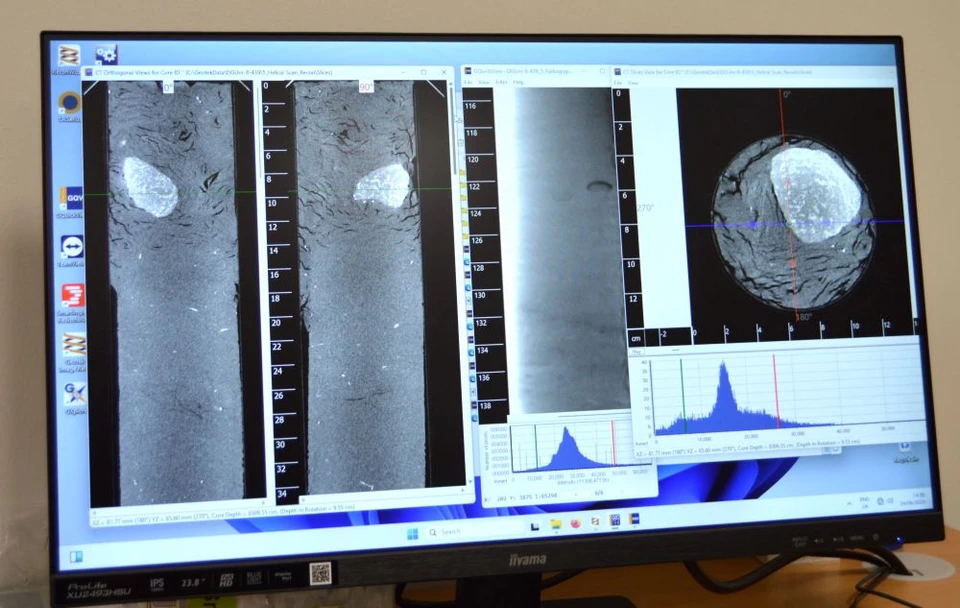Open File menu in GQuickView window
Viewport: 960px width, 608px height.
tap(468, 82)
